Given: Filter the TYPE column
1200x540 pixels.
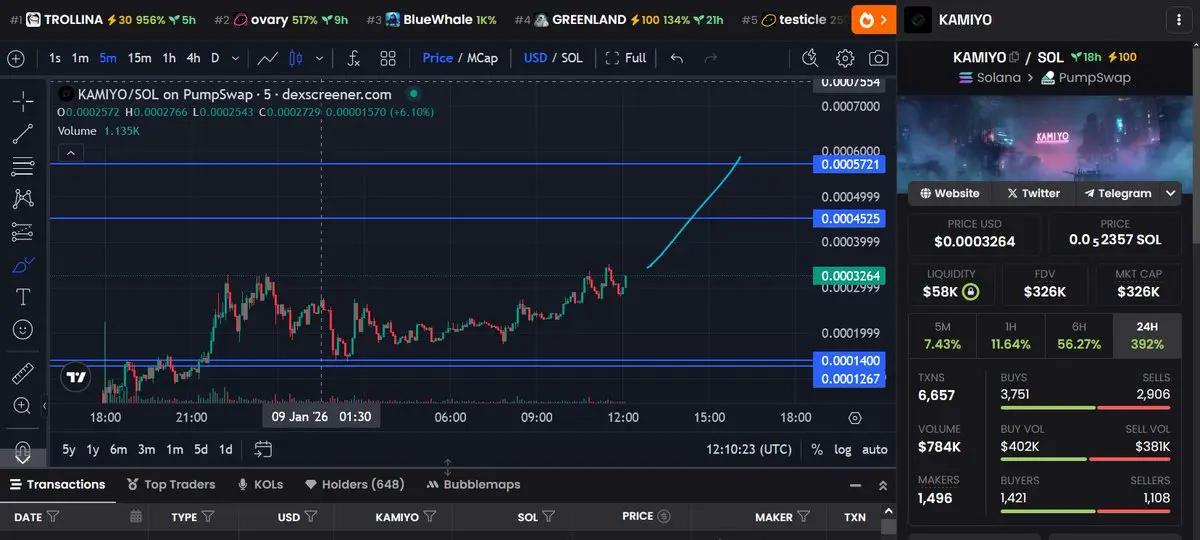Looking at the screenshot, I should pos(208,517).
